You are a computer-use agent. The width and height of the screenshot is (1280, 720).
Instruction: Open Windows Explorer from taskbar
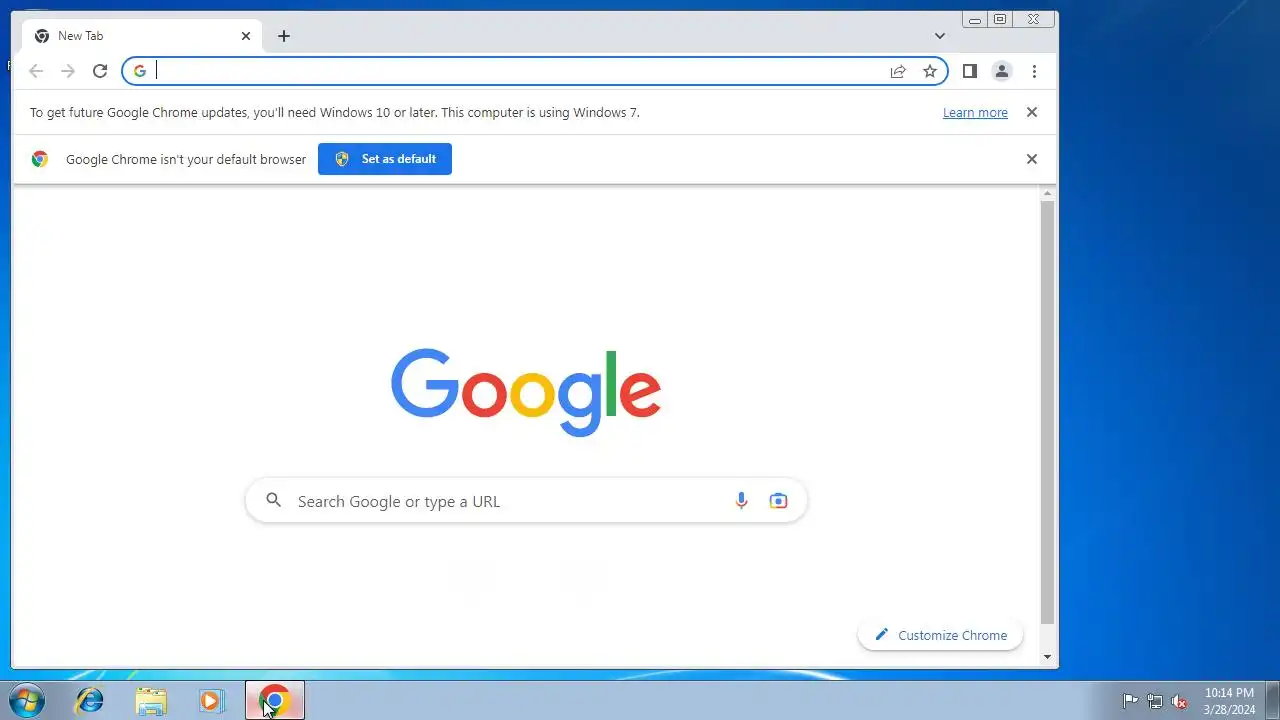151,700
